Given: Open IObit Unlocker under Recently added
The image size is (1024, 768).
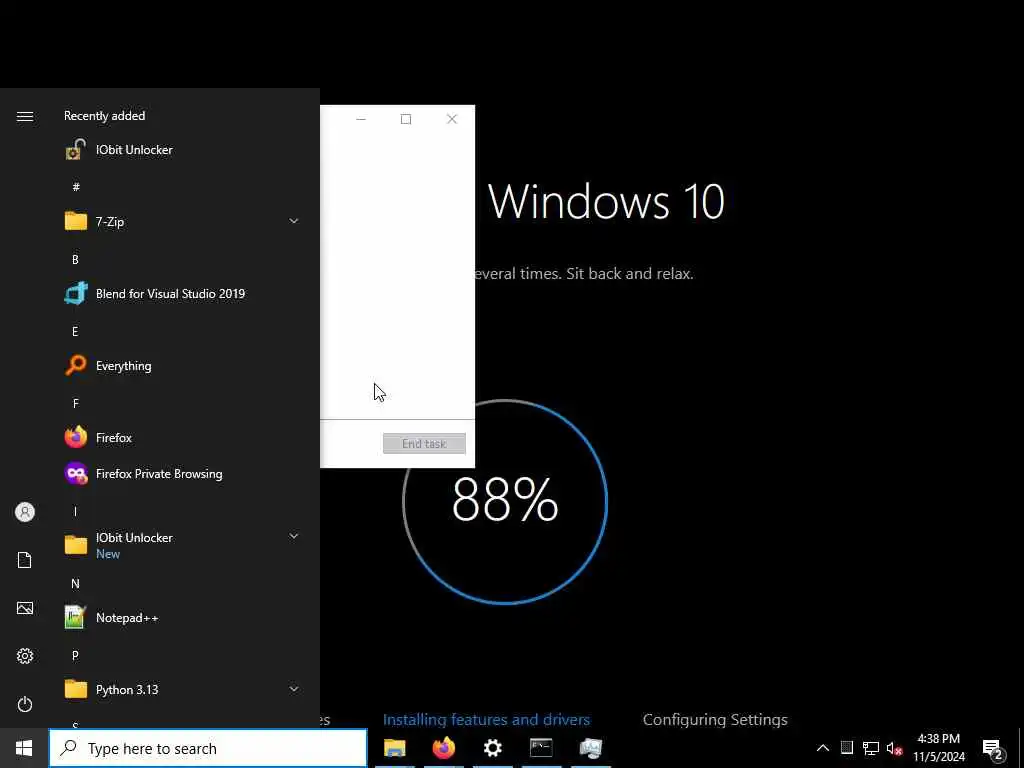Looking at the screenshot, I should click(183, 150).
